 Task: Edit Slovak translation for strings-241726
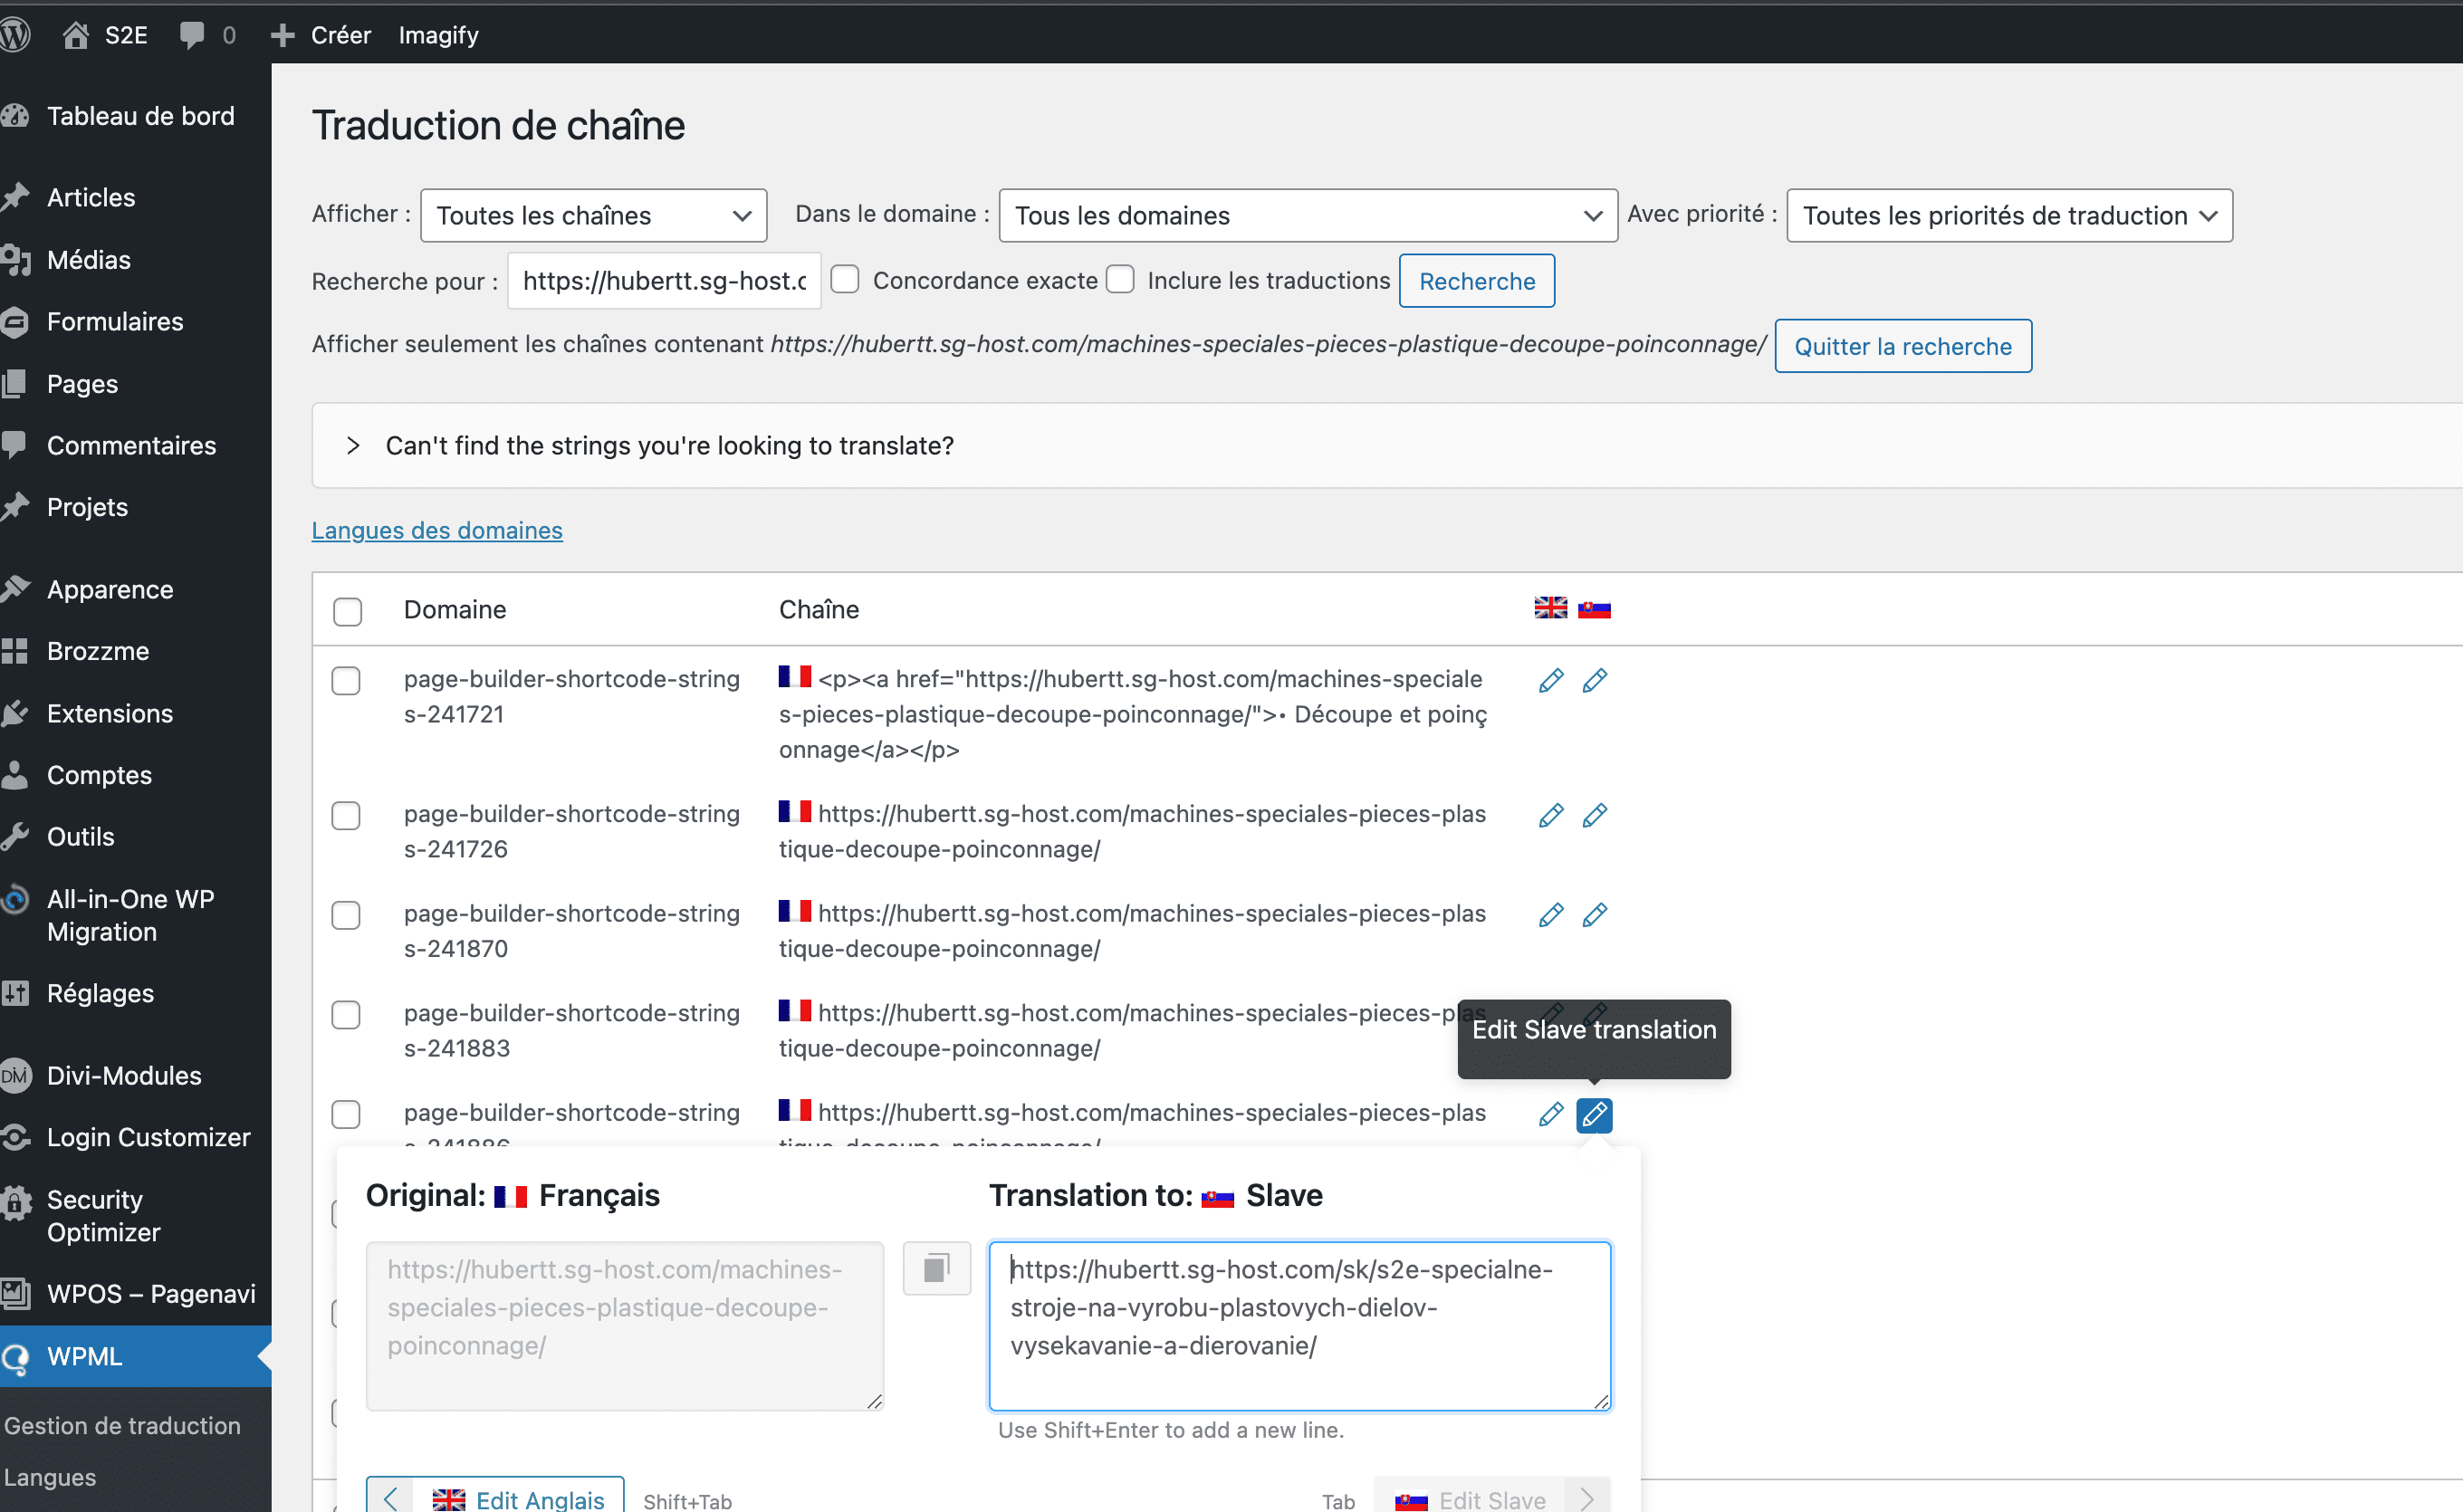pos(1595,816)
